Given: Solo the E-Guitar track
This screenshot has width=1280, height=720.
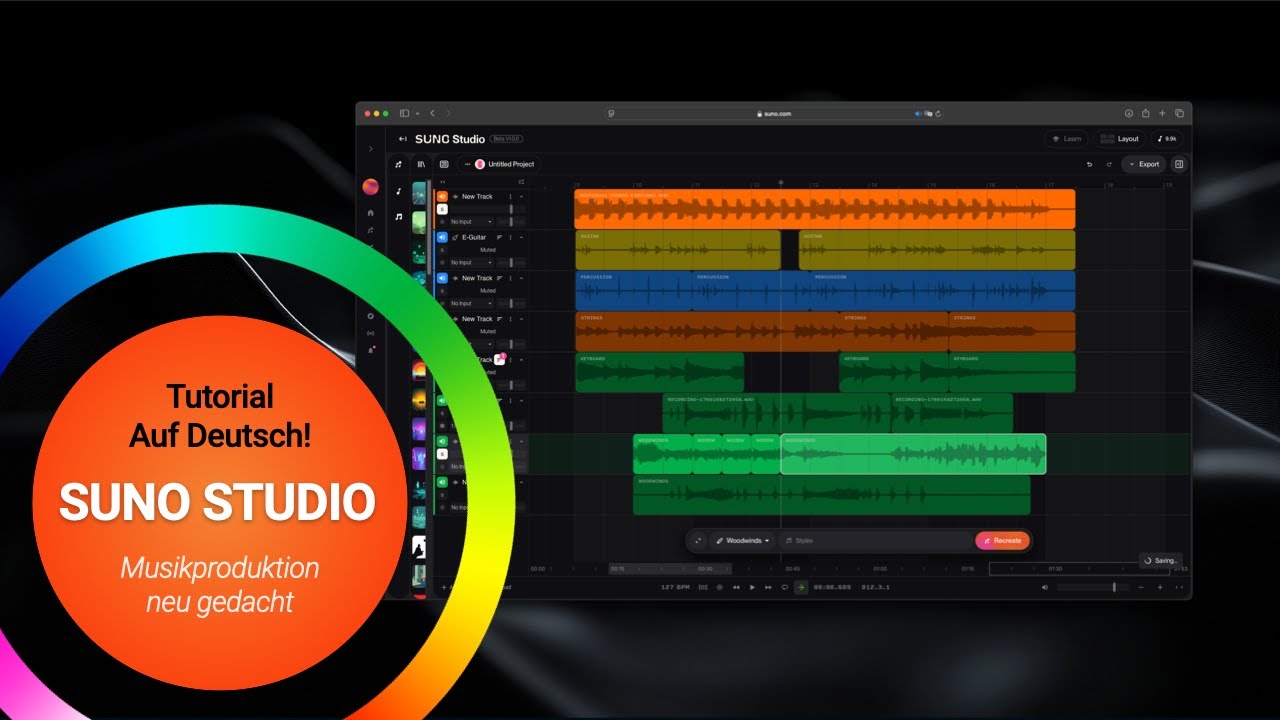Looking at the screenshot, I should (x=442, y=250).
